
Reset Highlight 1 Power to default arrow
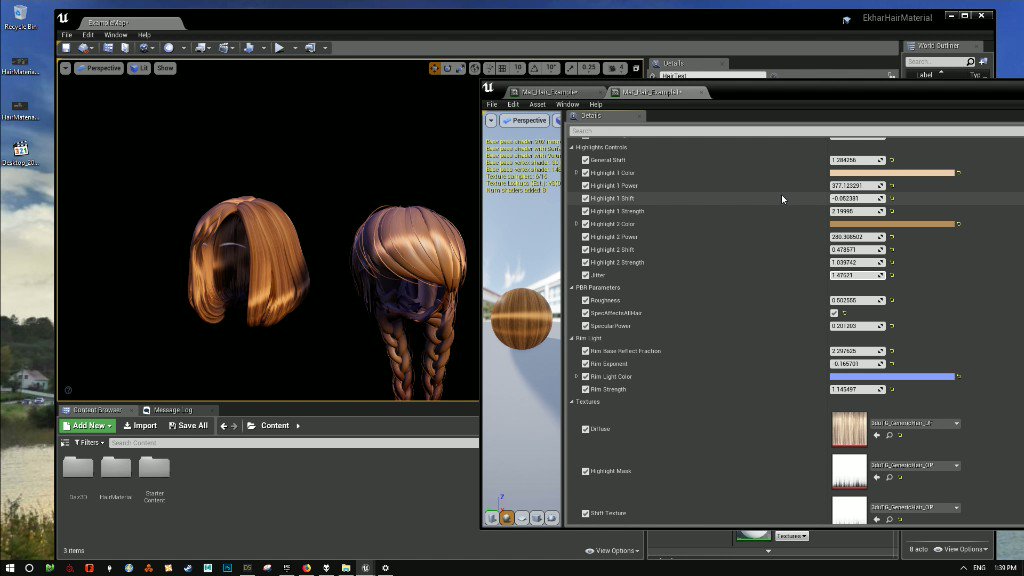click(892, 186)
